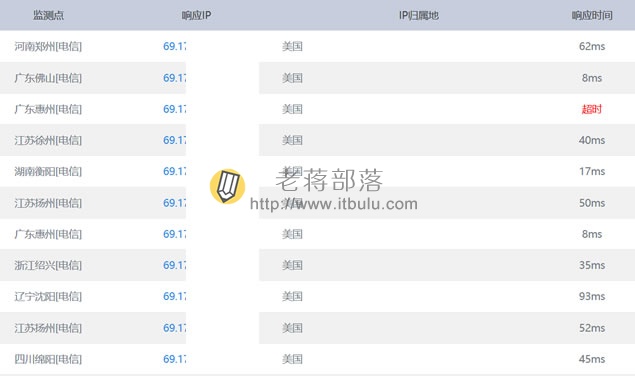This screenshot has height=376, width=635.
Task: Click 8ms in the second 广东惠州 row
Action: (x=592, y=234)
